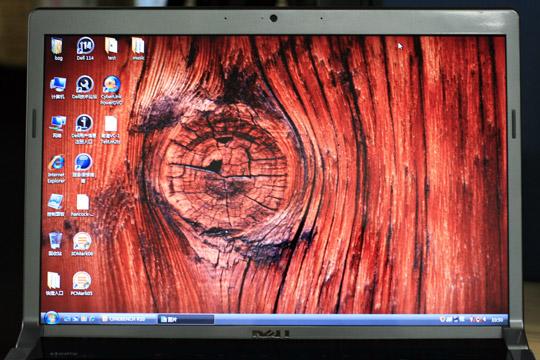The width and height of the screenshot is (540, 360).
Task: Launch the 3DMark06 shortcut
Action: click(82, 244)
